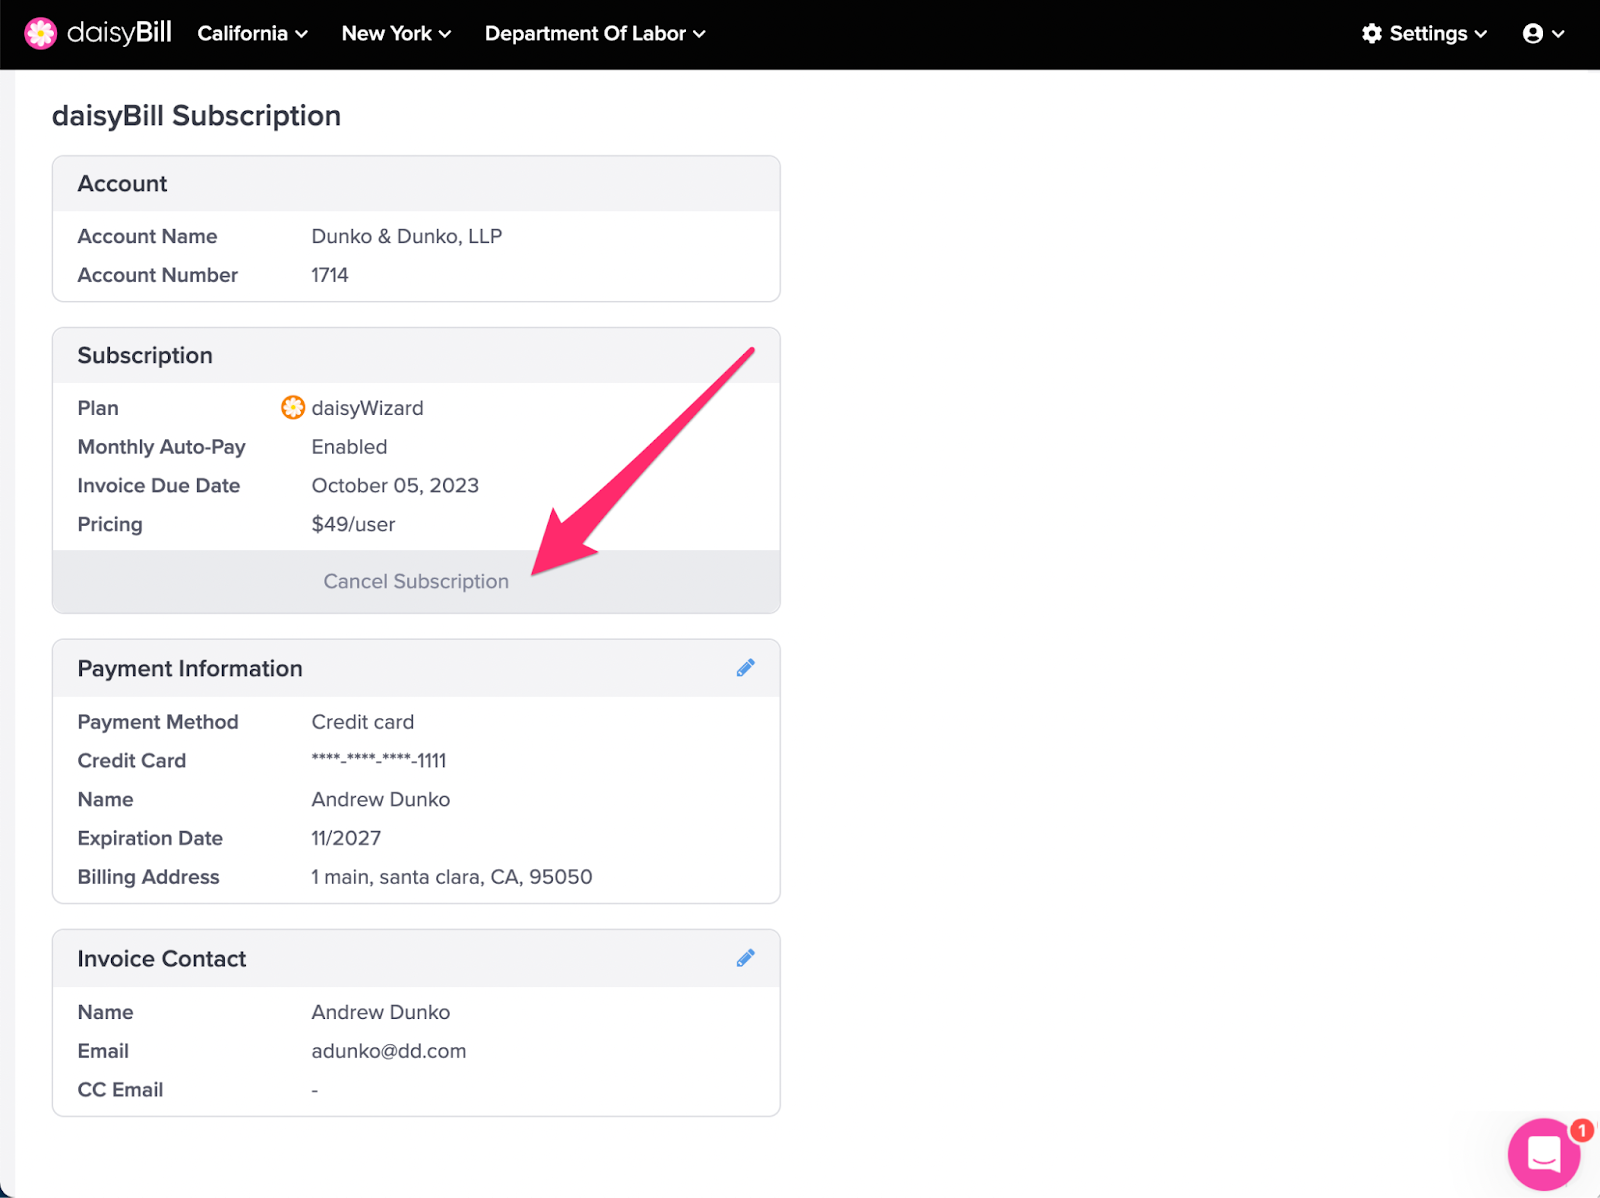
Task: Open the Settings gear icon
Action: (1371, 33)
